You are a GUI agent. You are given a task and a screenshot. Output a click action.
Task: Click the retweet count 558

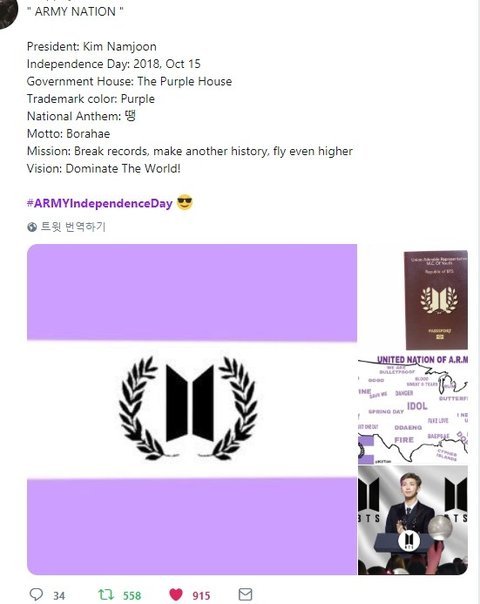point(132,596)
